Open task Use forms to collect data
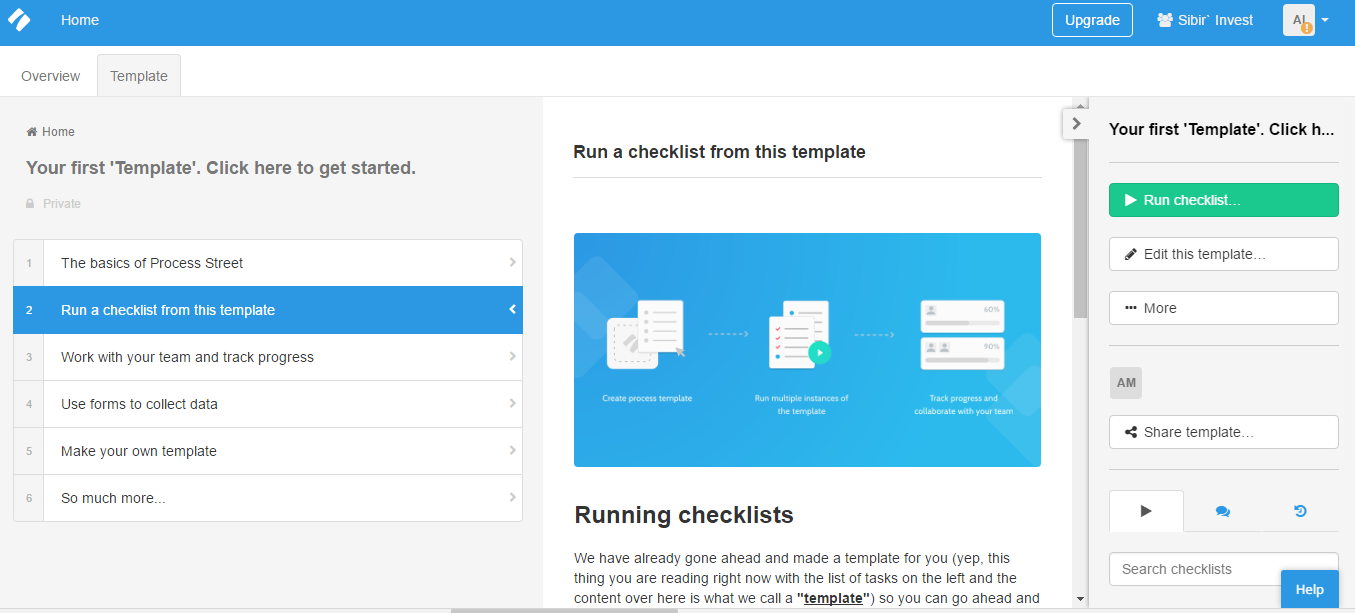This screenshot has width=1355, height=613. pos(268,404)
